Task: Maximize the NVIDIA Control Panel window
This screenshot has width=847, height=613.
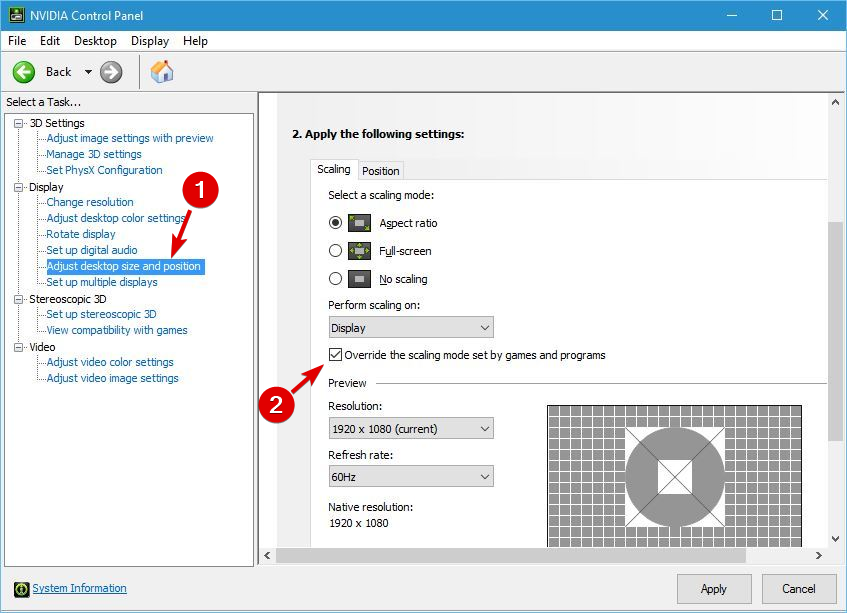Action: [x=777, y=15]
